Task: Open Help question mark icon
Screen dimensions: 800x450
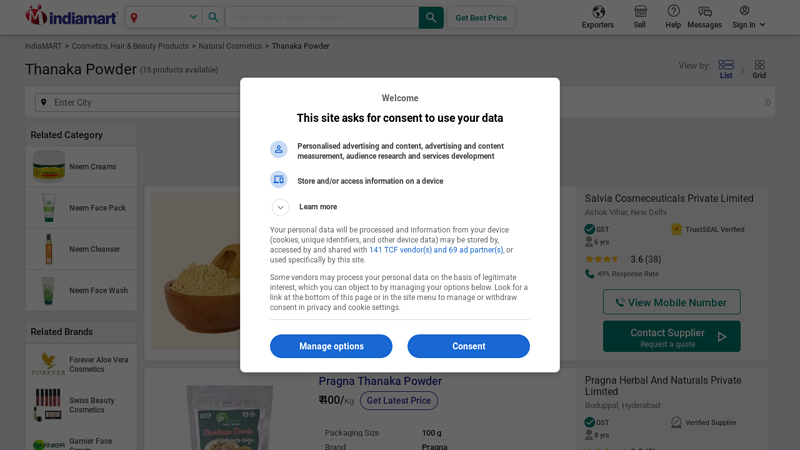Action: click(673, 12)
